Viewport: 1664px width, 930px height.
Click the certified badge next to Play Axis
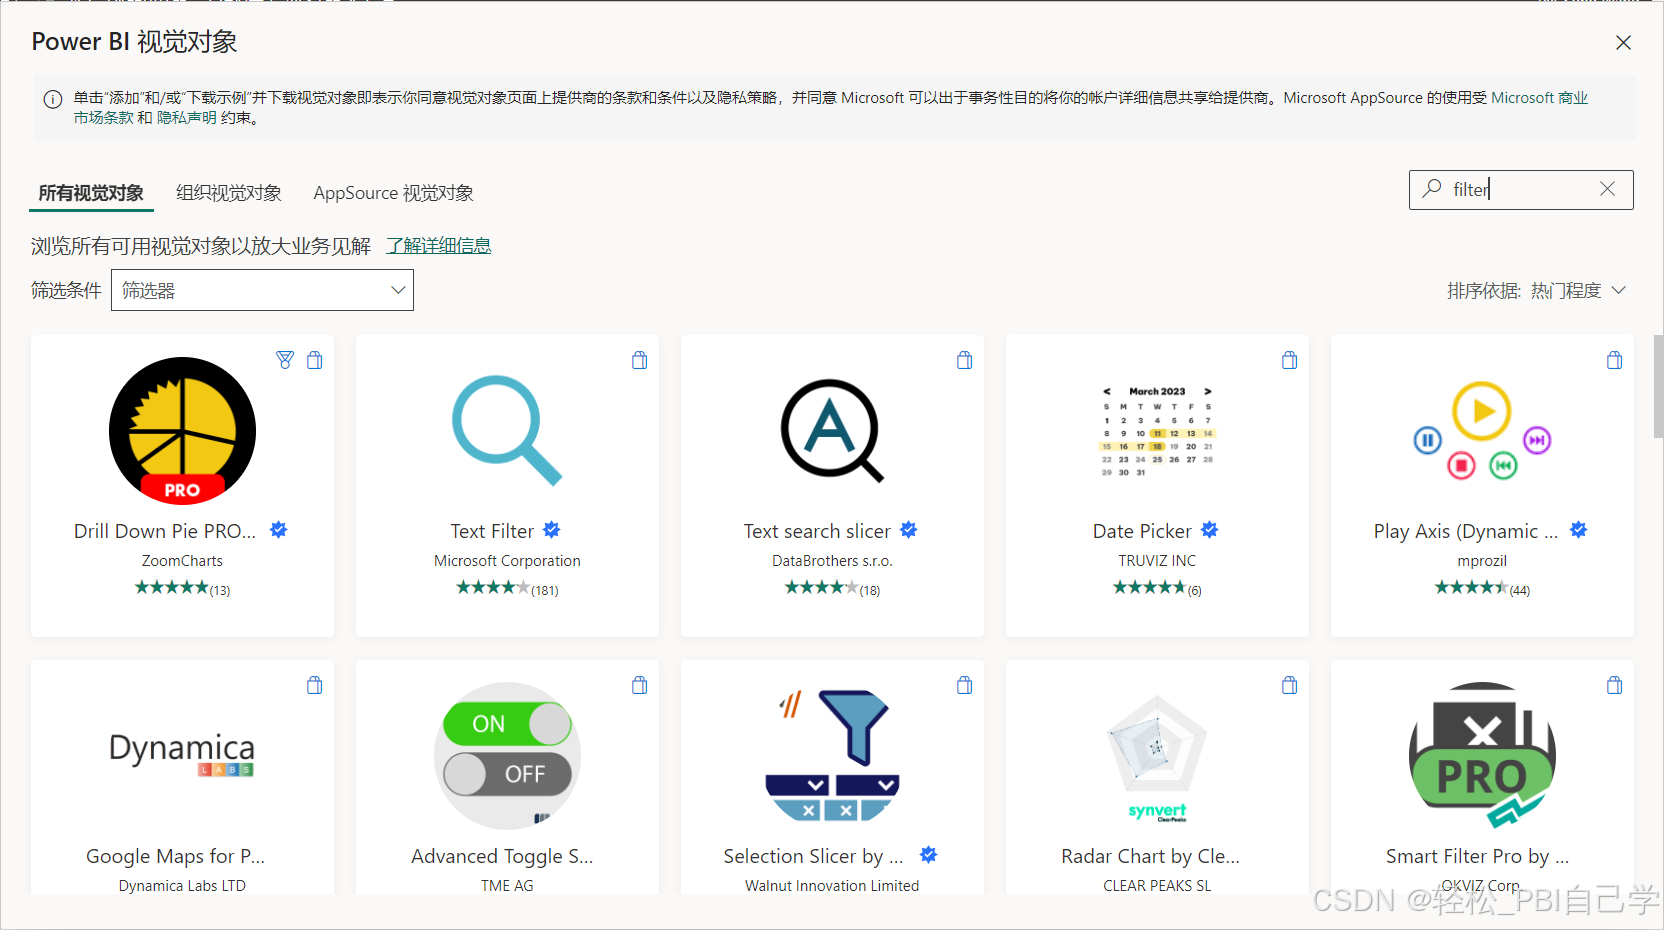pos(1579,530)
